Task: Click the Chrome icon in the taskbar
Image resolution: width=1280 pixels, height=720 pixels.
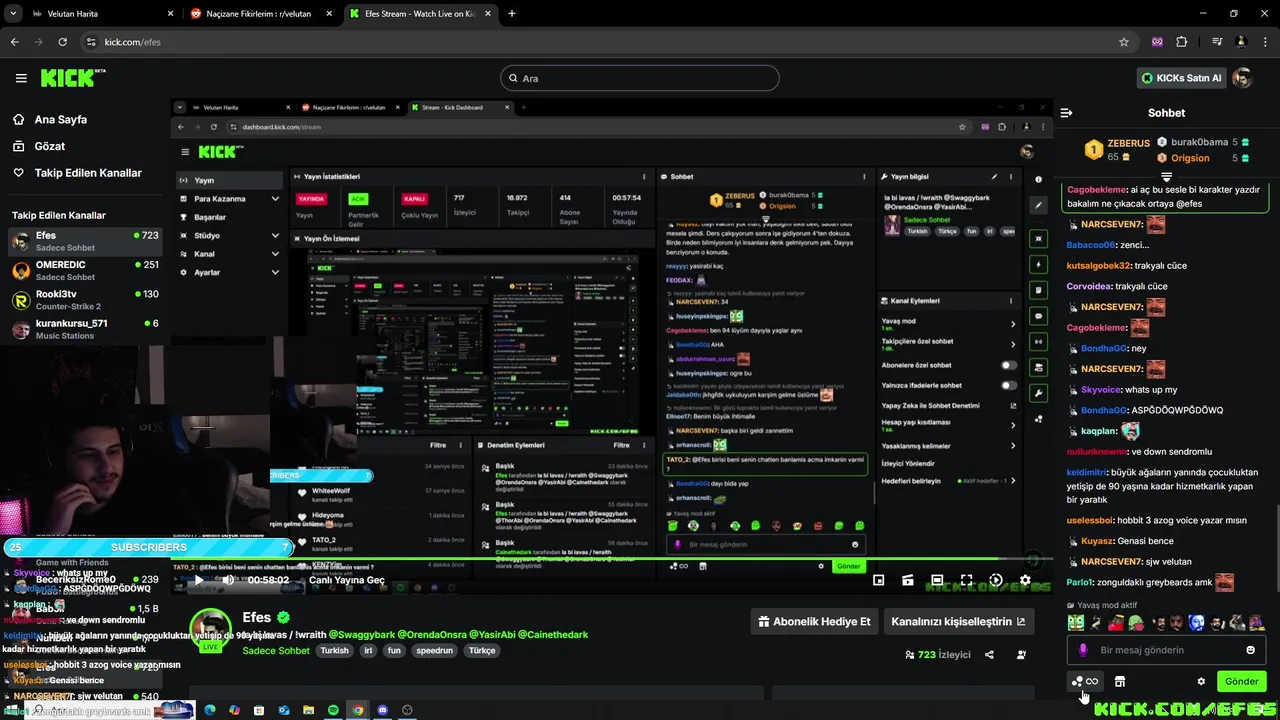Action: point(358,710)
